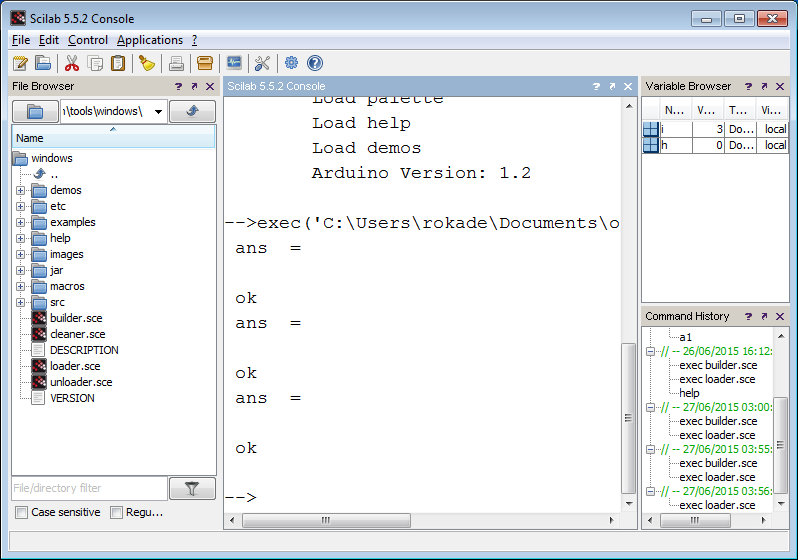
Task: Expand the src folder
Action: click(x=20, y=302)
